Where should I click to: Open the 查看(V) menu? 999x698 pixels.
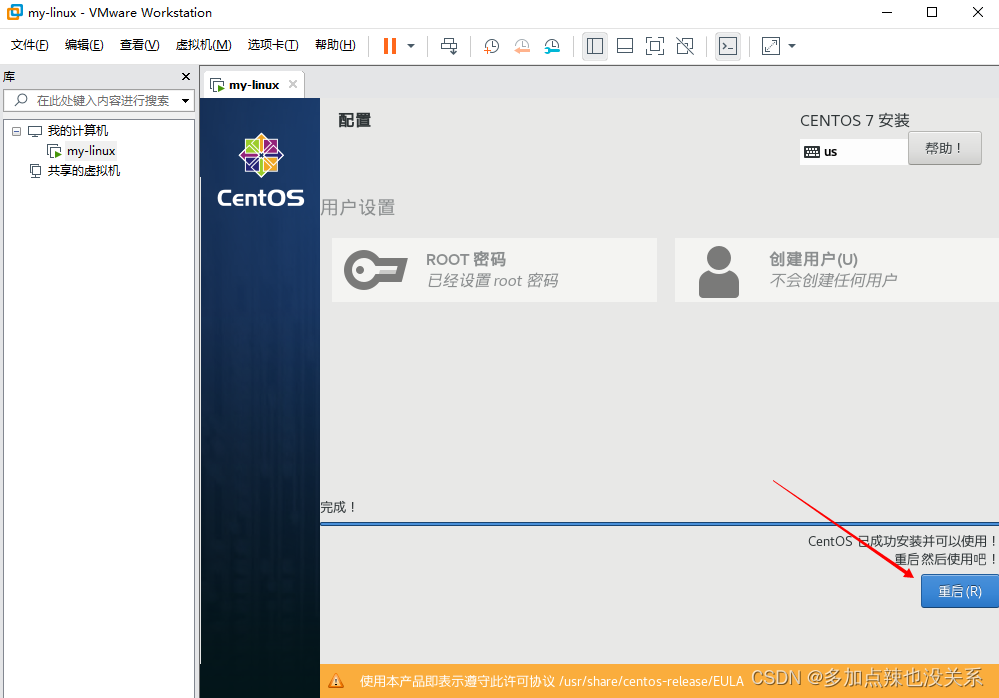tap(140, 45)
